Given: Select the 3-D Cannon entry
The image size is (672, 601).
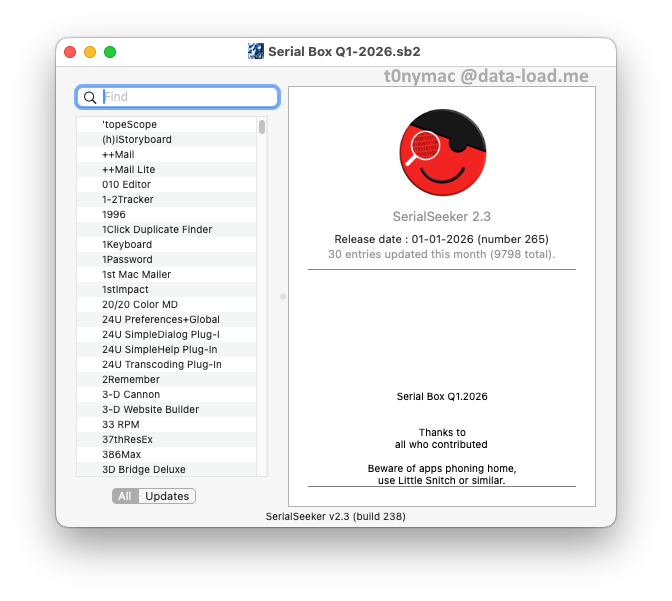Looking at the screenshot, I should (x=167, y=394).
